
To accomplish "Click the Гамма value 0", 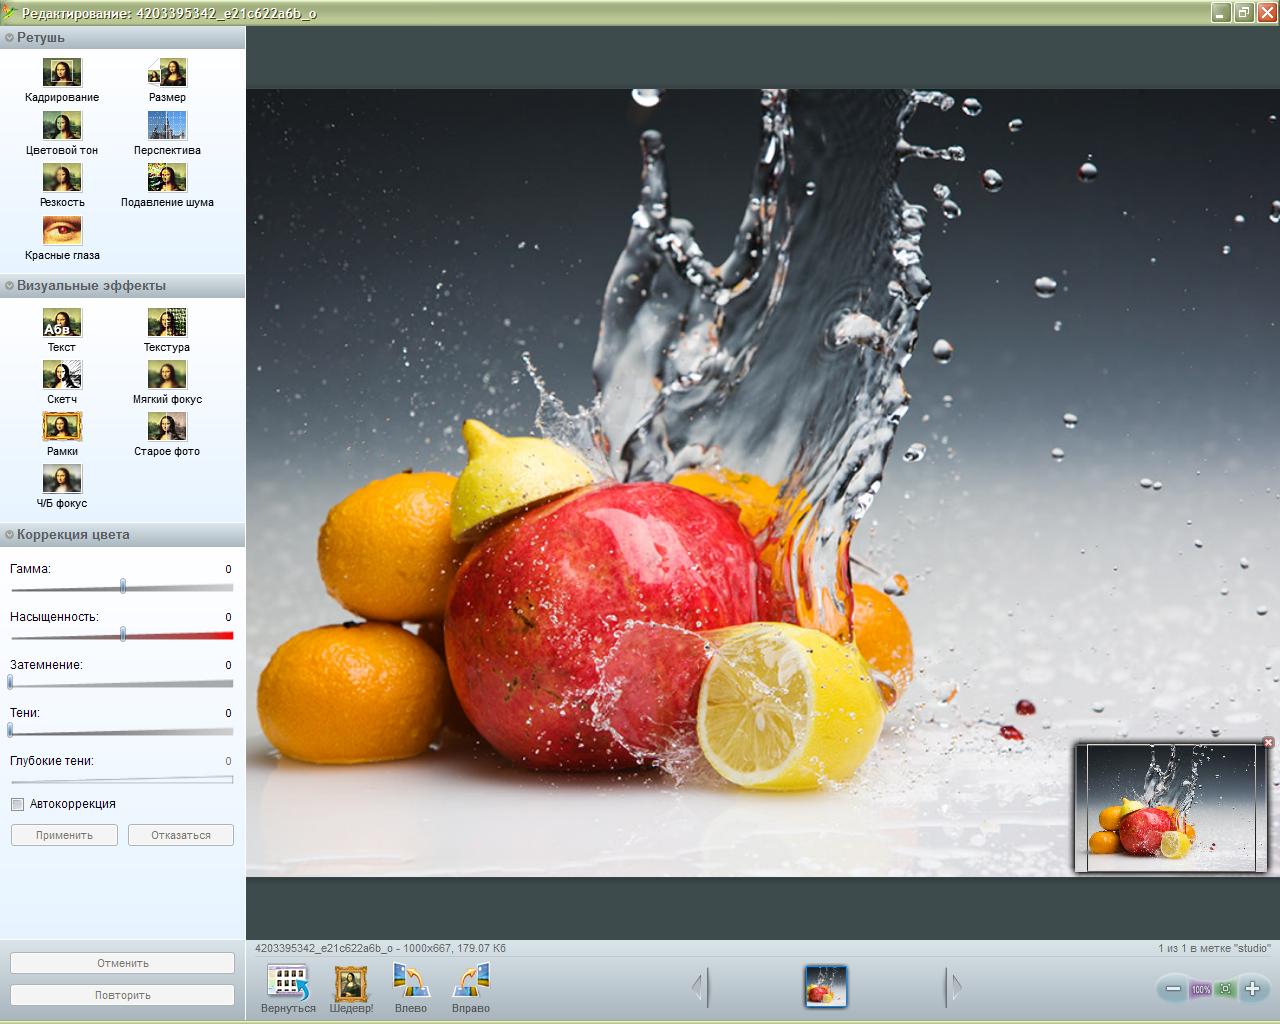I will pos(228,569).
